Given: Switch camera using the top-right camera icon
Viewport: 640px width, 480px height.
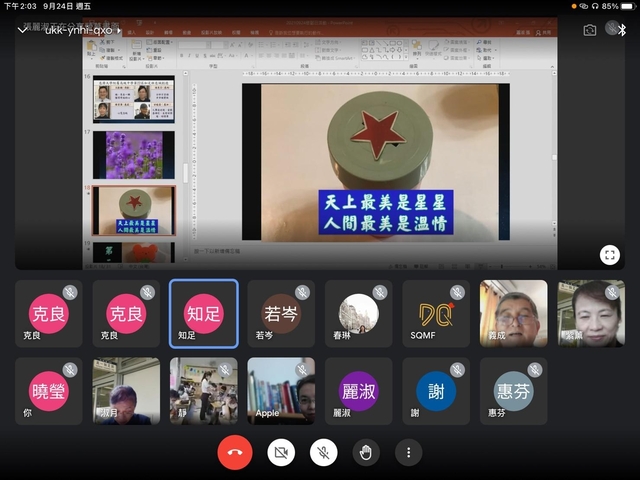Looking at the screenshot, I should [x=590, y=30].
